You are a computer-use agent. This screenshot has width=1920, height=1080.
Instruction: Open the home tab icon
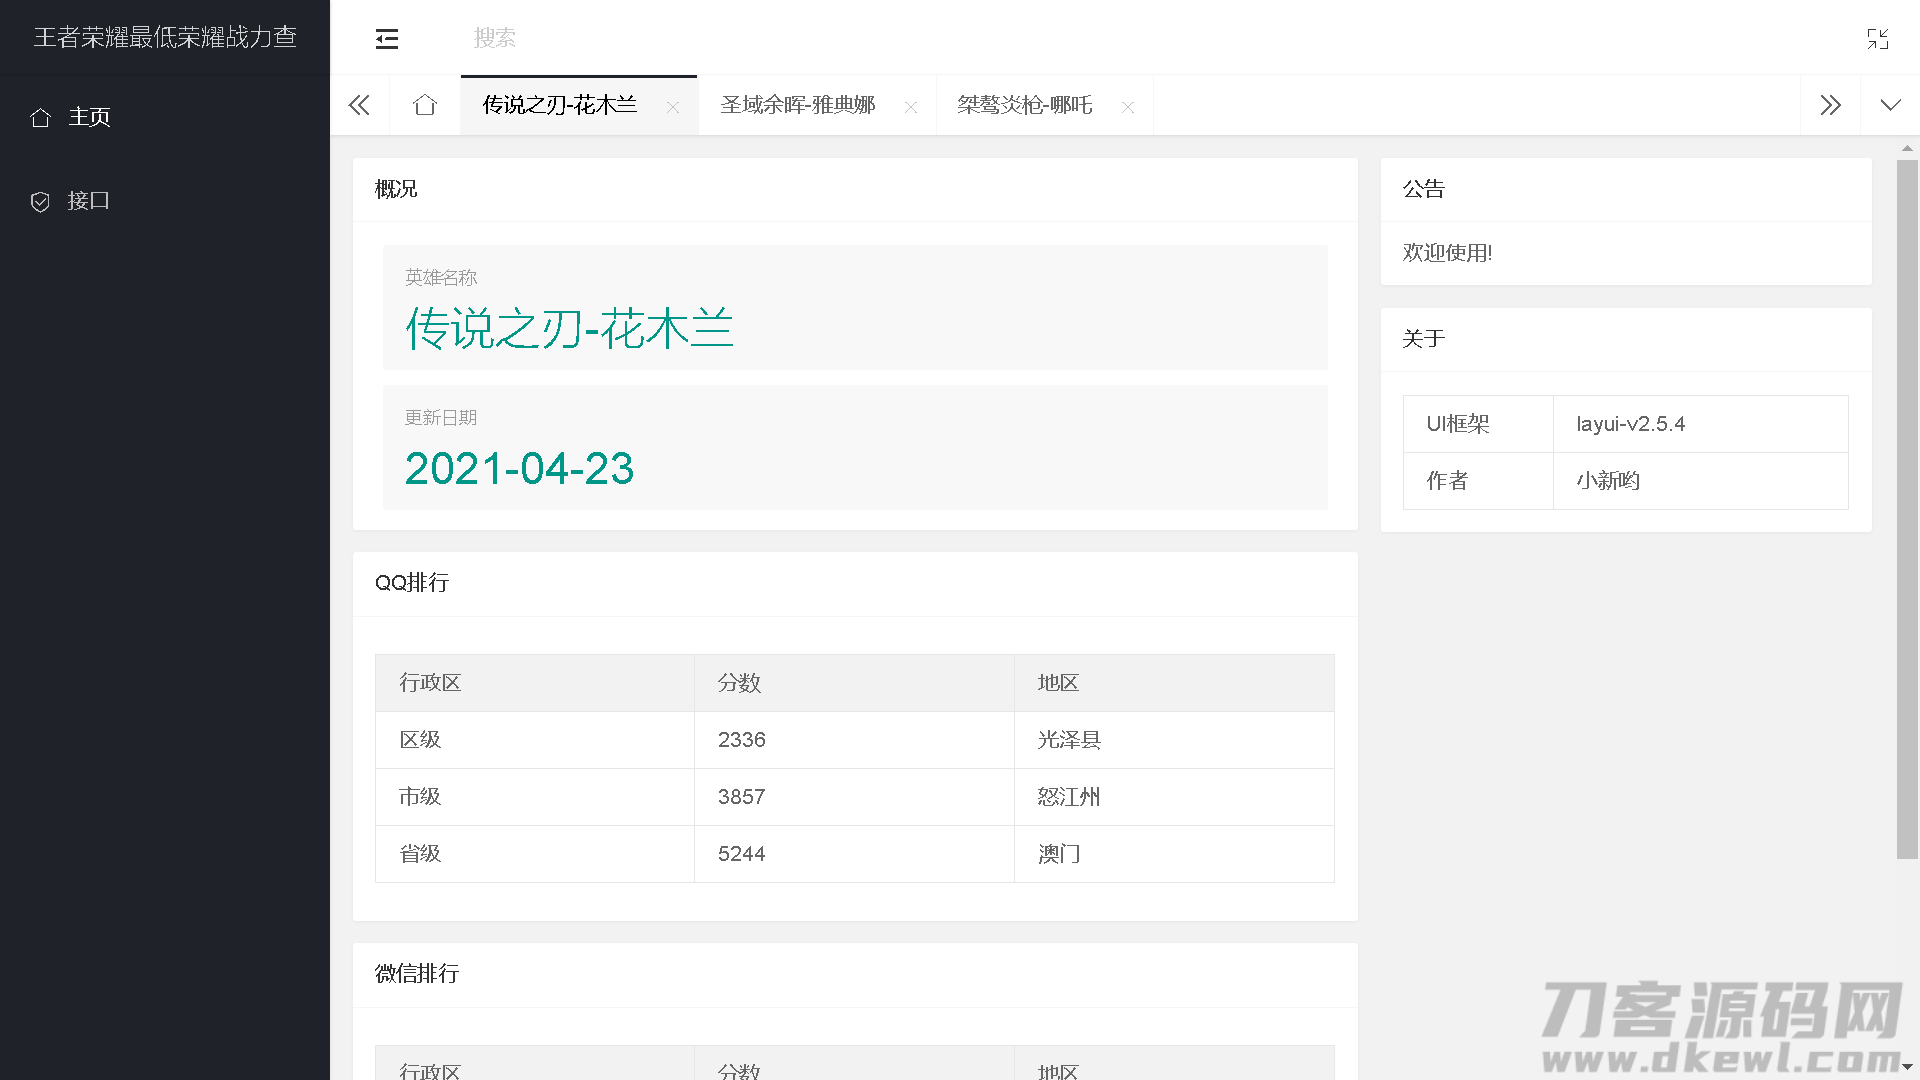click(425, 105)
